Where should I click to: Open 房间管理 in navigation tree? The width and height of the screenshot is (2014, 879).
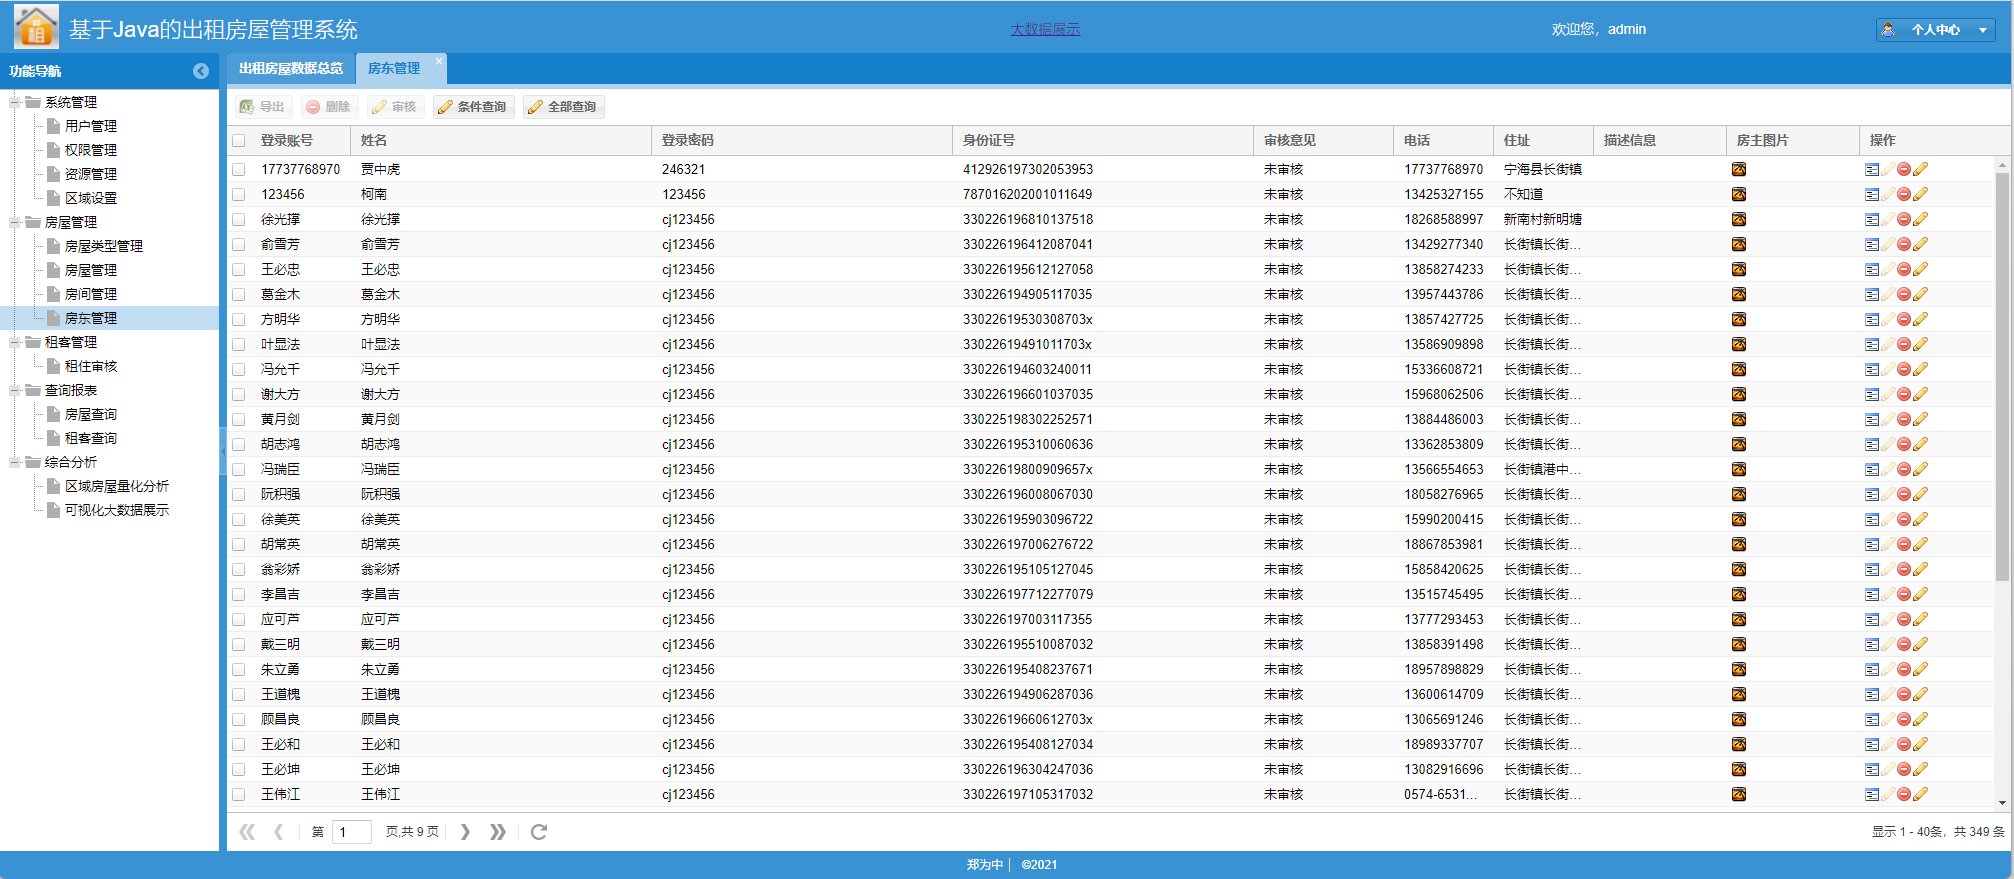tap(91, 294)
